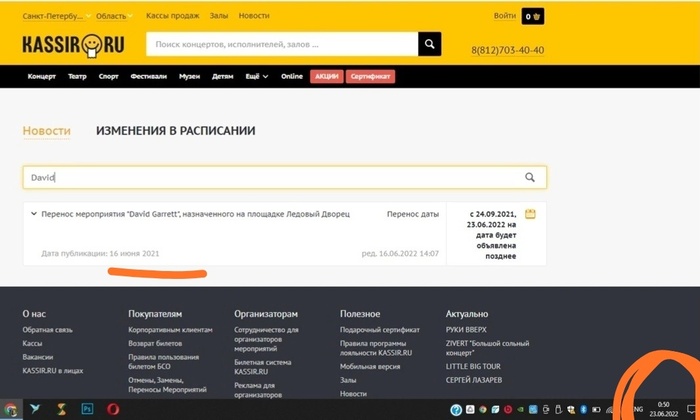Open the Фестивали category
This screenshot has width=700, height=420.
pos(149,76)
